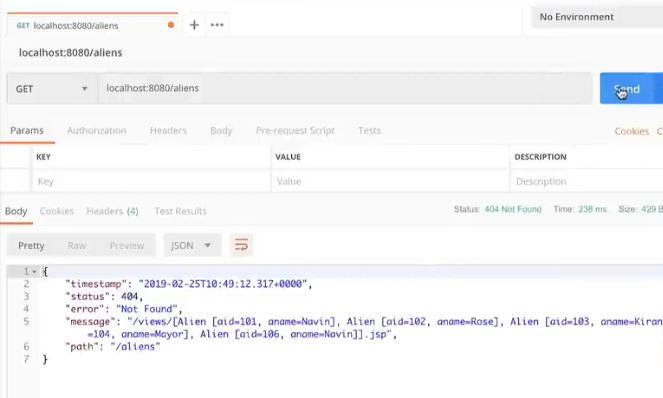663x398 pixels.
Task: Toggle line wrap icon in response viewer
Action: 241,245
